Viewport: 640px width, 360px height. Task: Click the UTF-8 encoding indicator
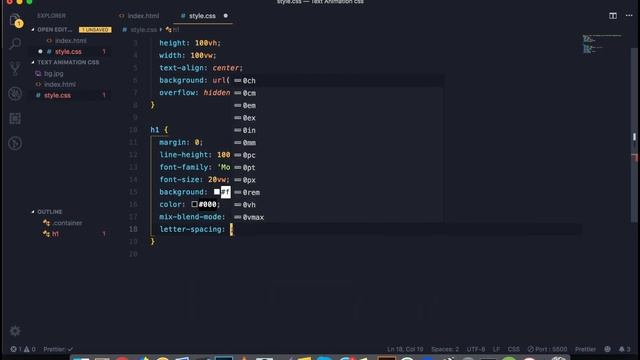[x=476, y=349]
